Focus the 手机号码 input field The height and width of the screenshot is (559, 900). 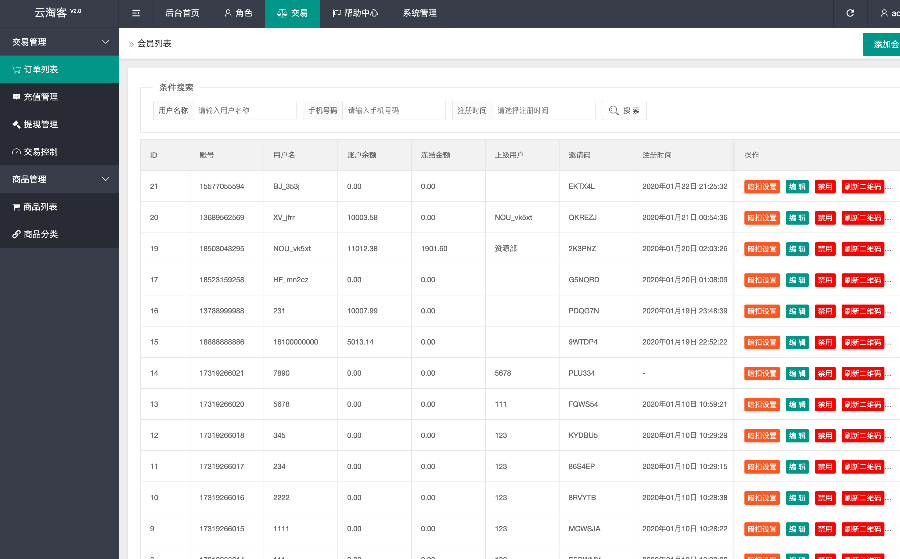tap(390, 110)
